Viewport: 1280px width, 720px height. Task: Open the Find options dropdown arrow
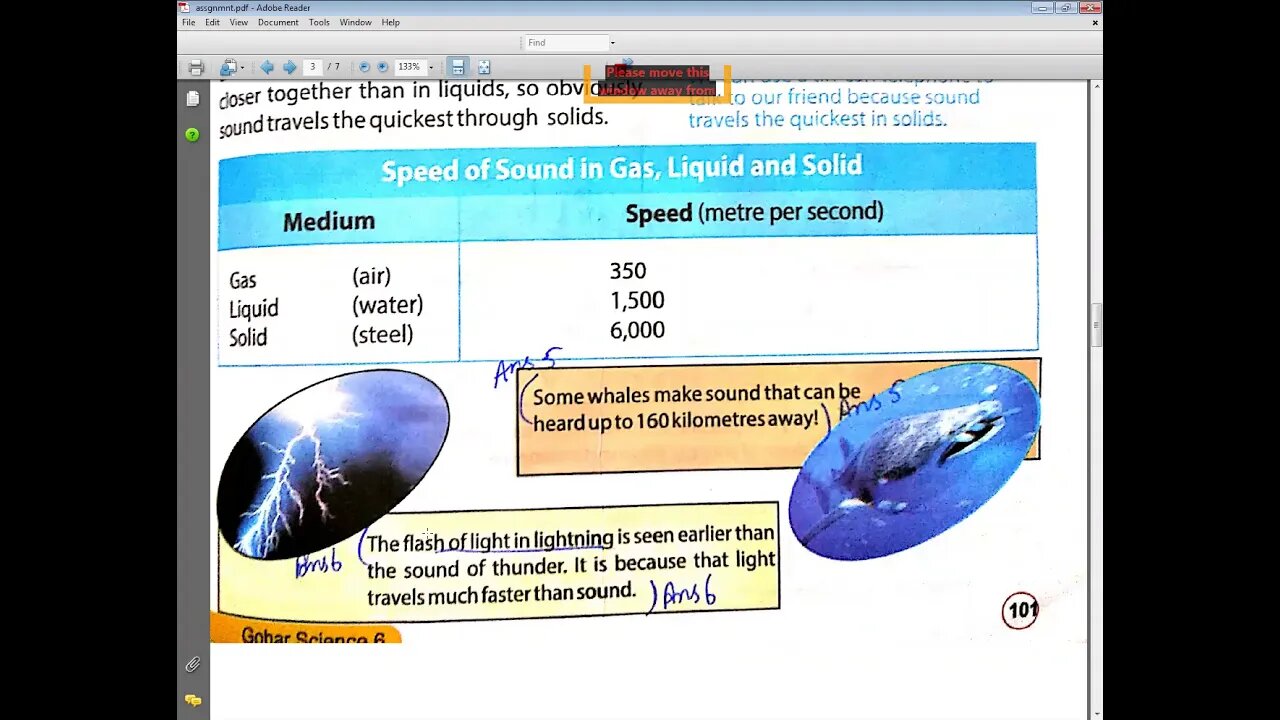612,43
